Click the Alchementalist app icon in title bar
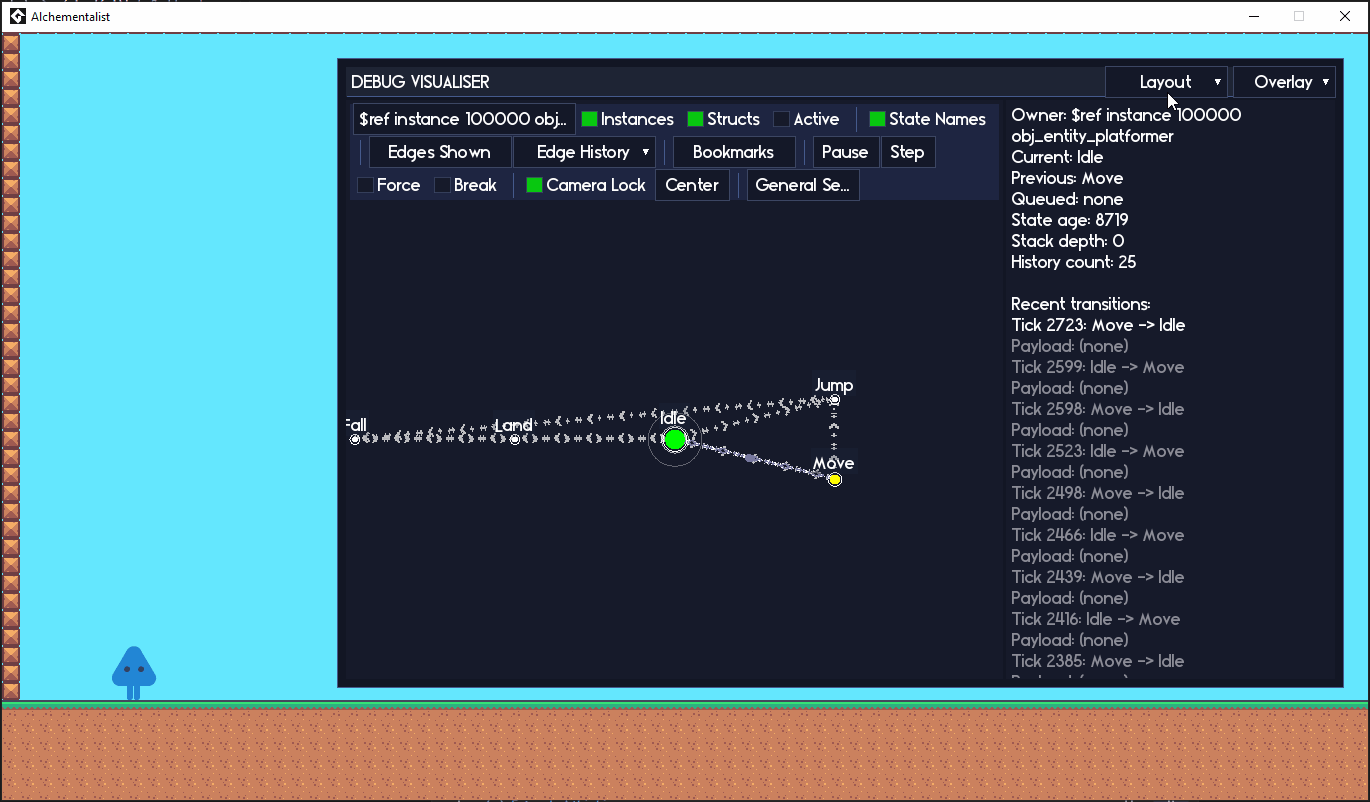 [x=17, y=16]
